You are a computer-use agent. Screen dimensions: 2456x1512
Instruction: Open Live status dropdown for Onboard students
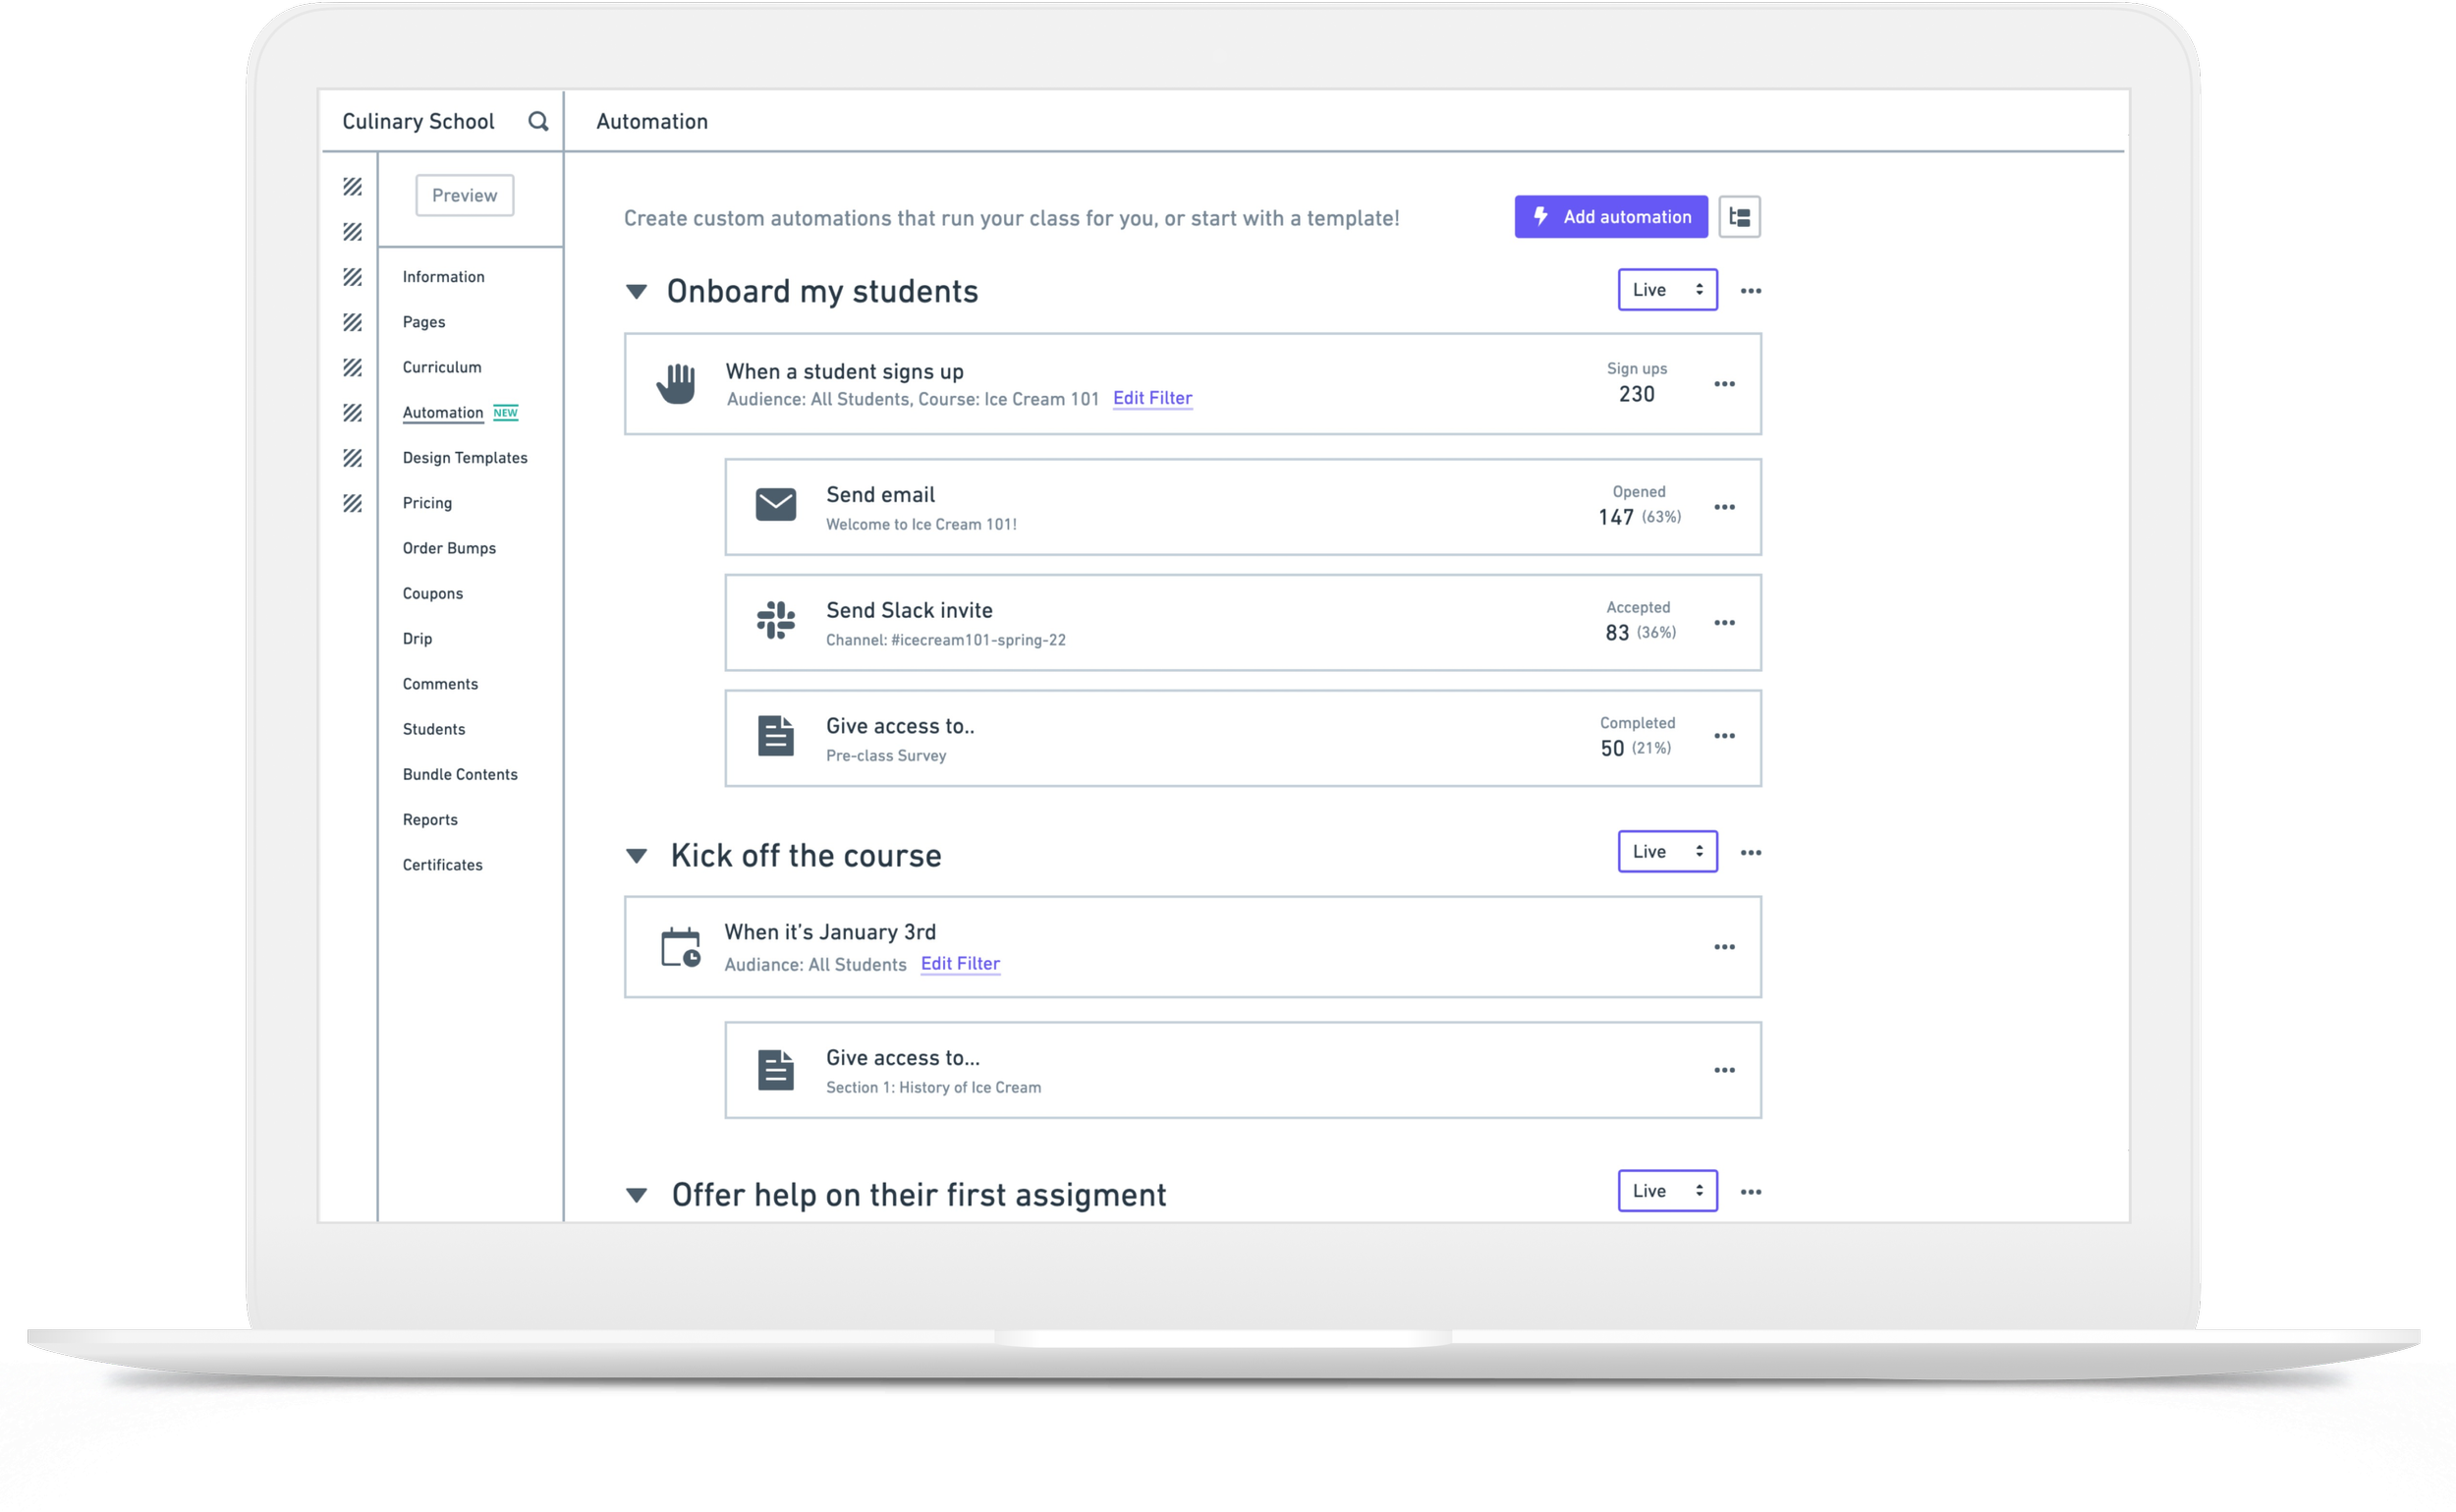point(1667,290)
